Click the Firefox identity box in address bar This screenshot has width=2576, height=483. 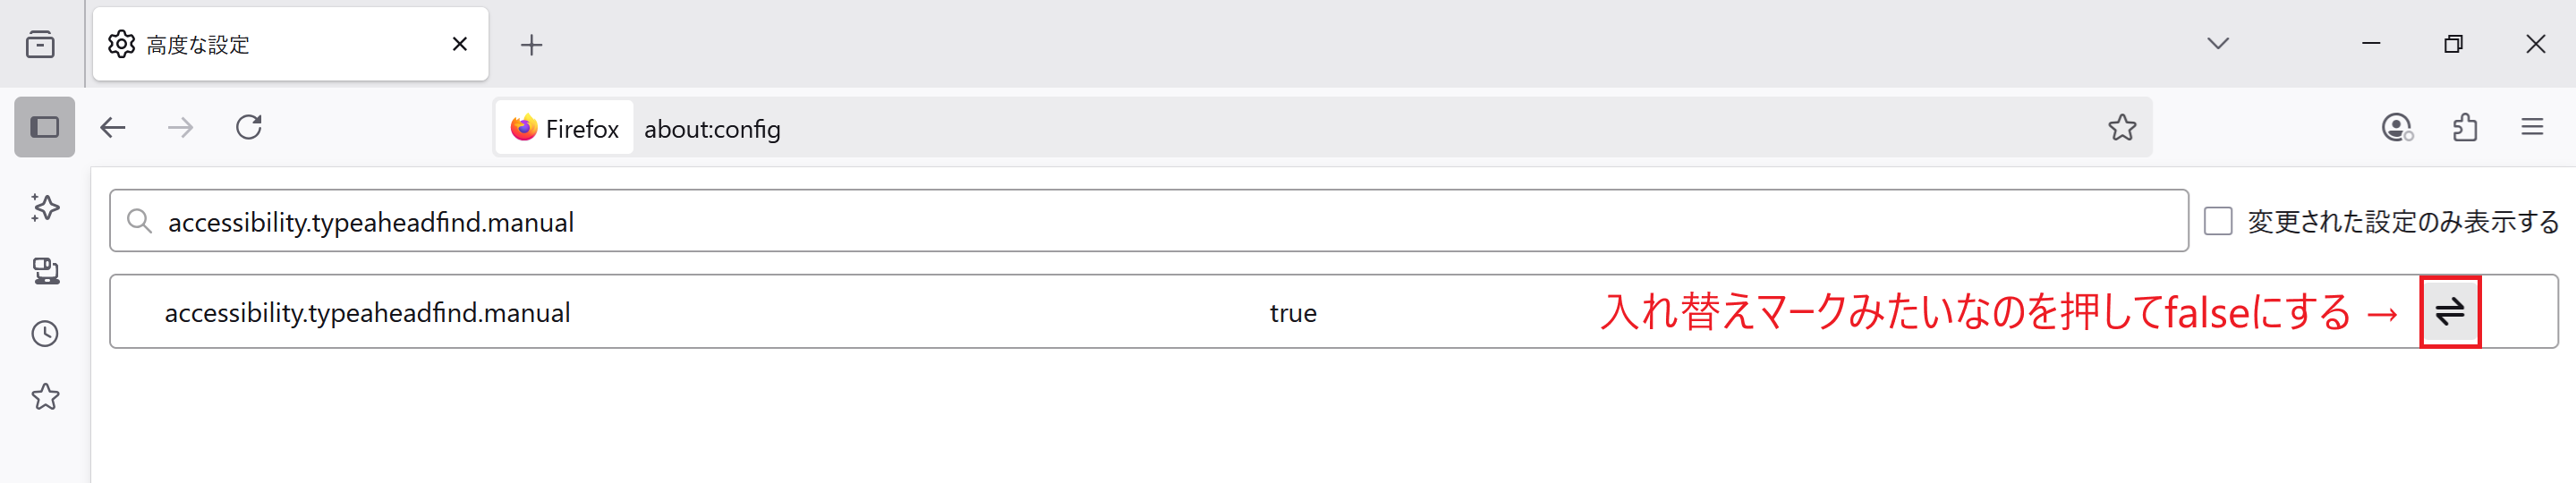[565, 128]
